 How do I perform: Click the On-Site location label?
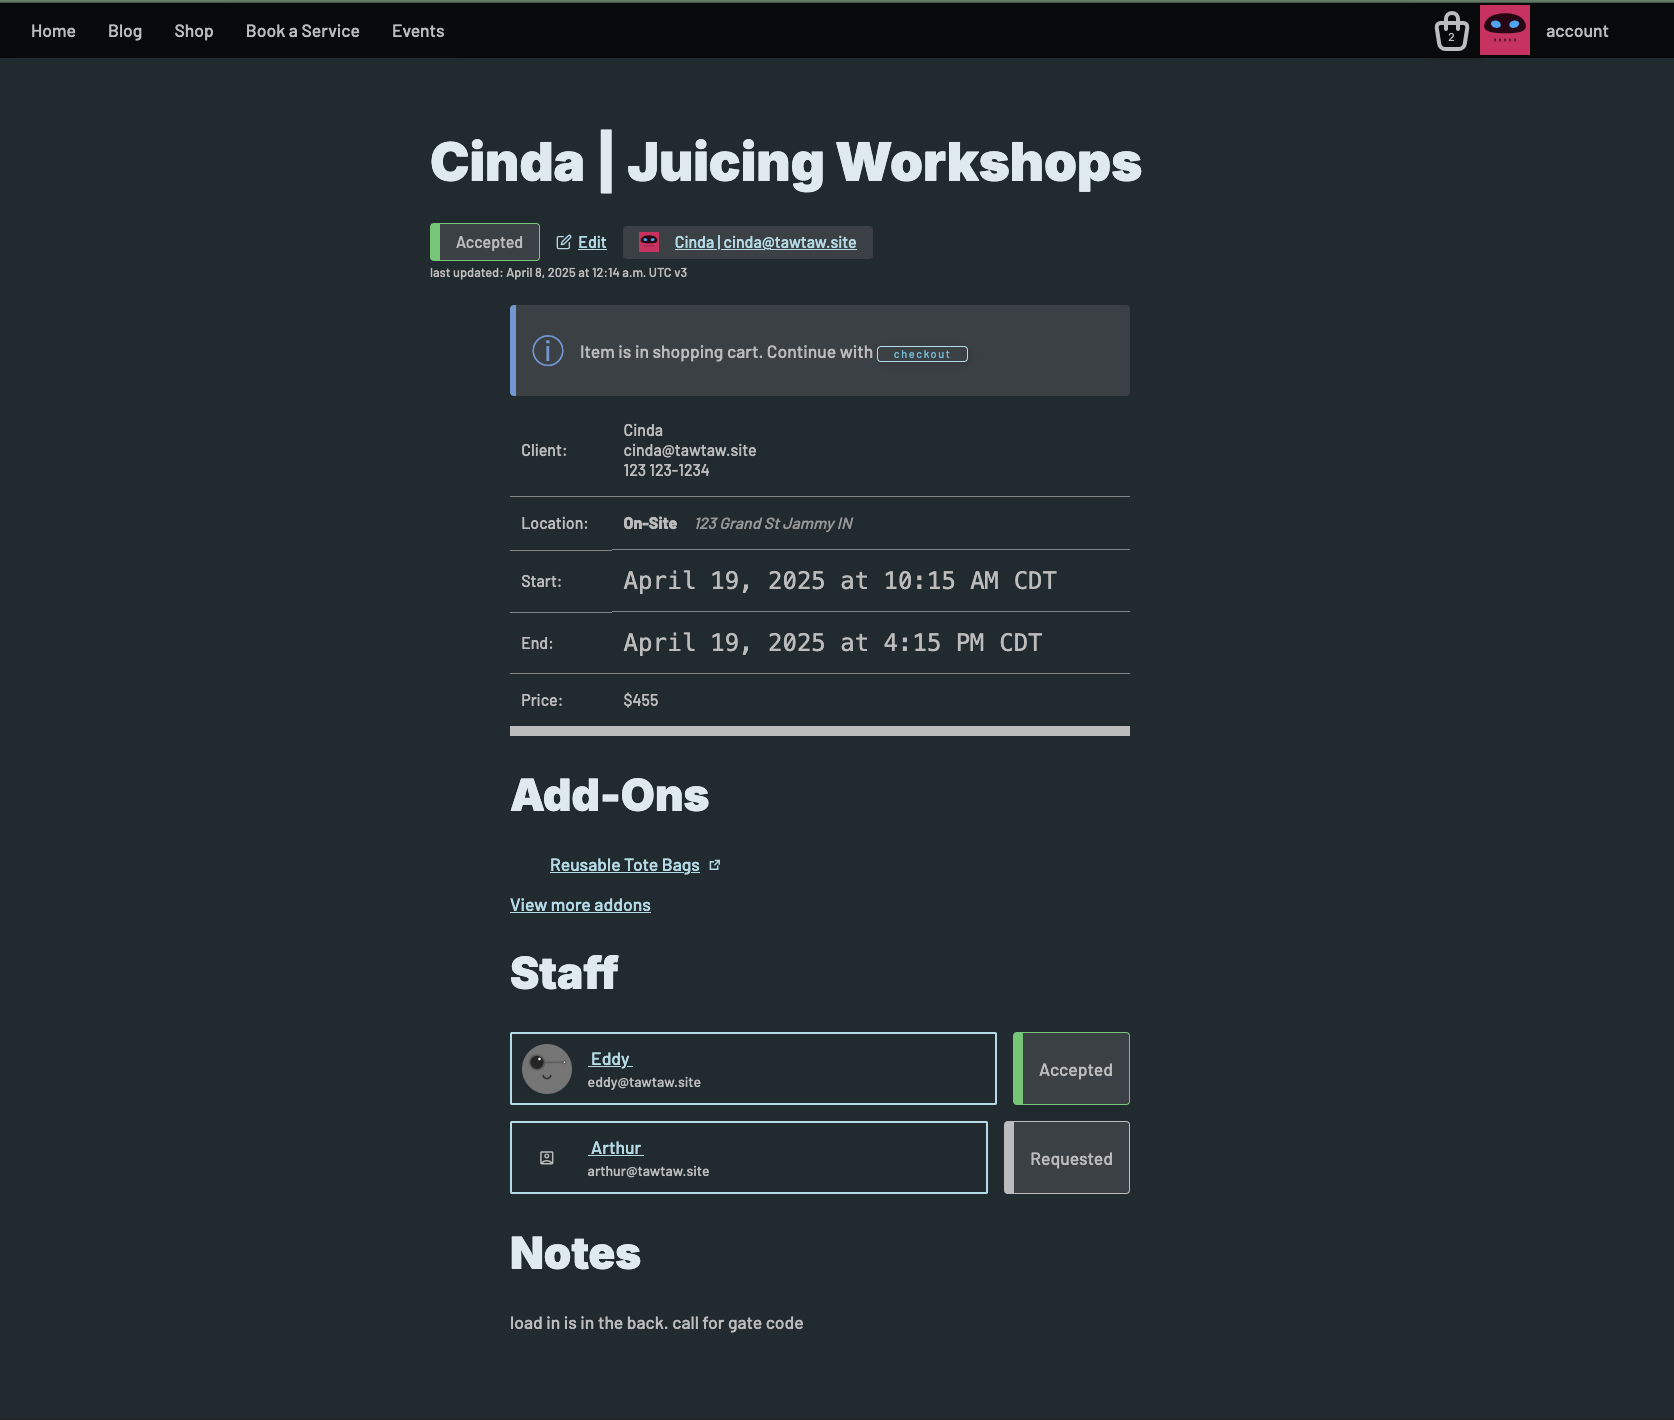[x=650, y=523]
